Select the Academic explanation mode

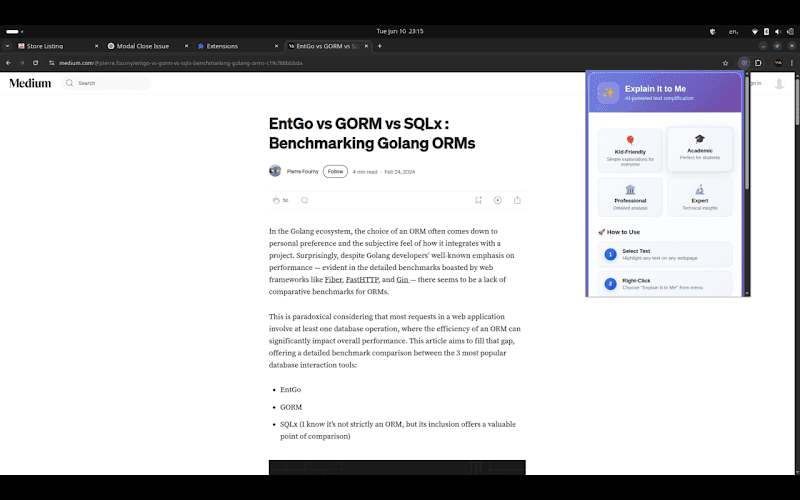point(699,149)
